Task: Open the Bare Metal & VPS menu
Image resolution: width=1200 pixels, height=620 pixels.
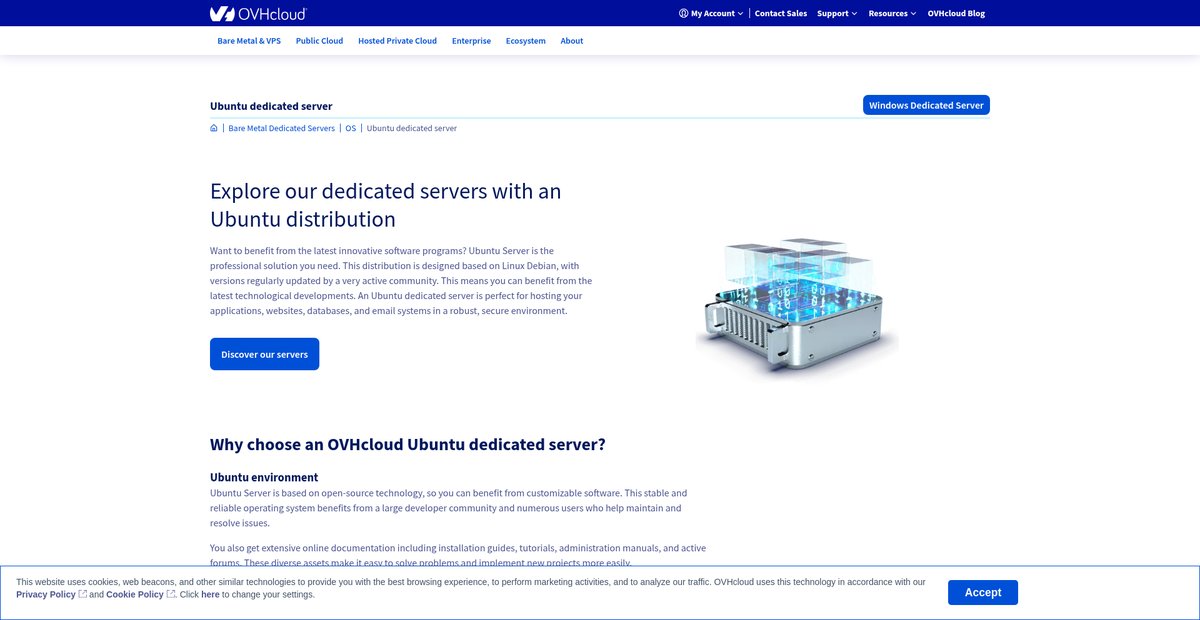Action: pos(249,41)
